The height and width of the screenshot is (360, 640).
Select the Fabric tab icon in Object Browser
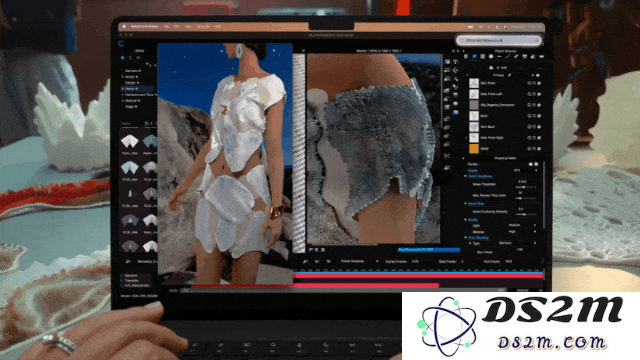474,57
